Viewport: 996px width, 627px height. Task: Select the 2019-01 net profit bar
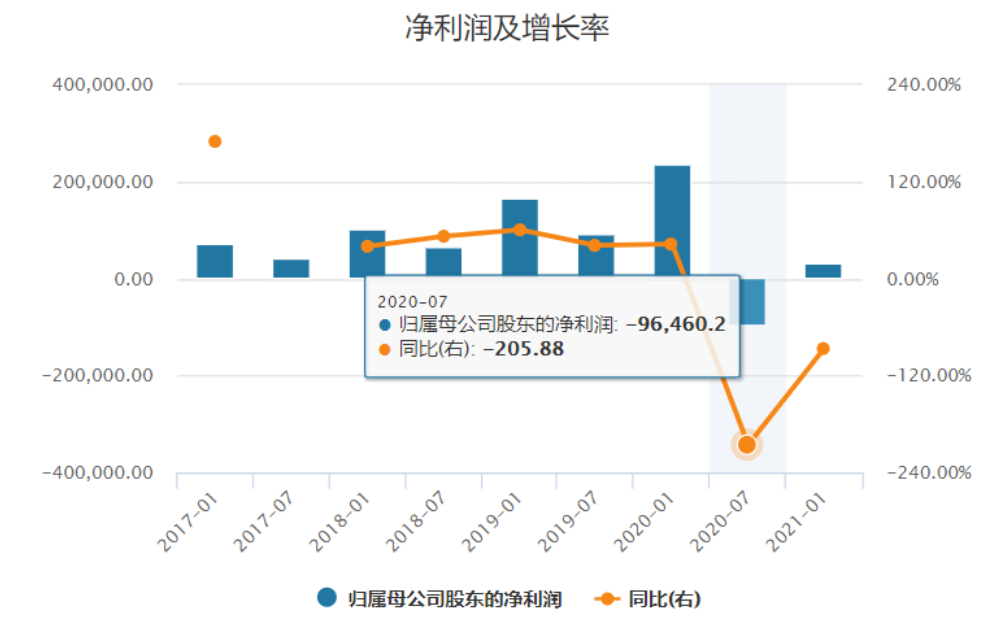(x=520, y=238)
